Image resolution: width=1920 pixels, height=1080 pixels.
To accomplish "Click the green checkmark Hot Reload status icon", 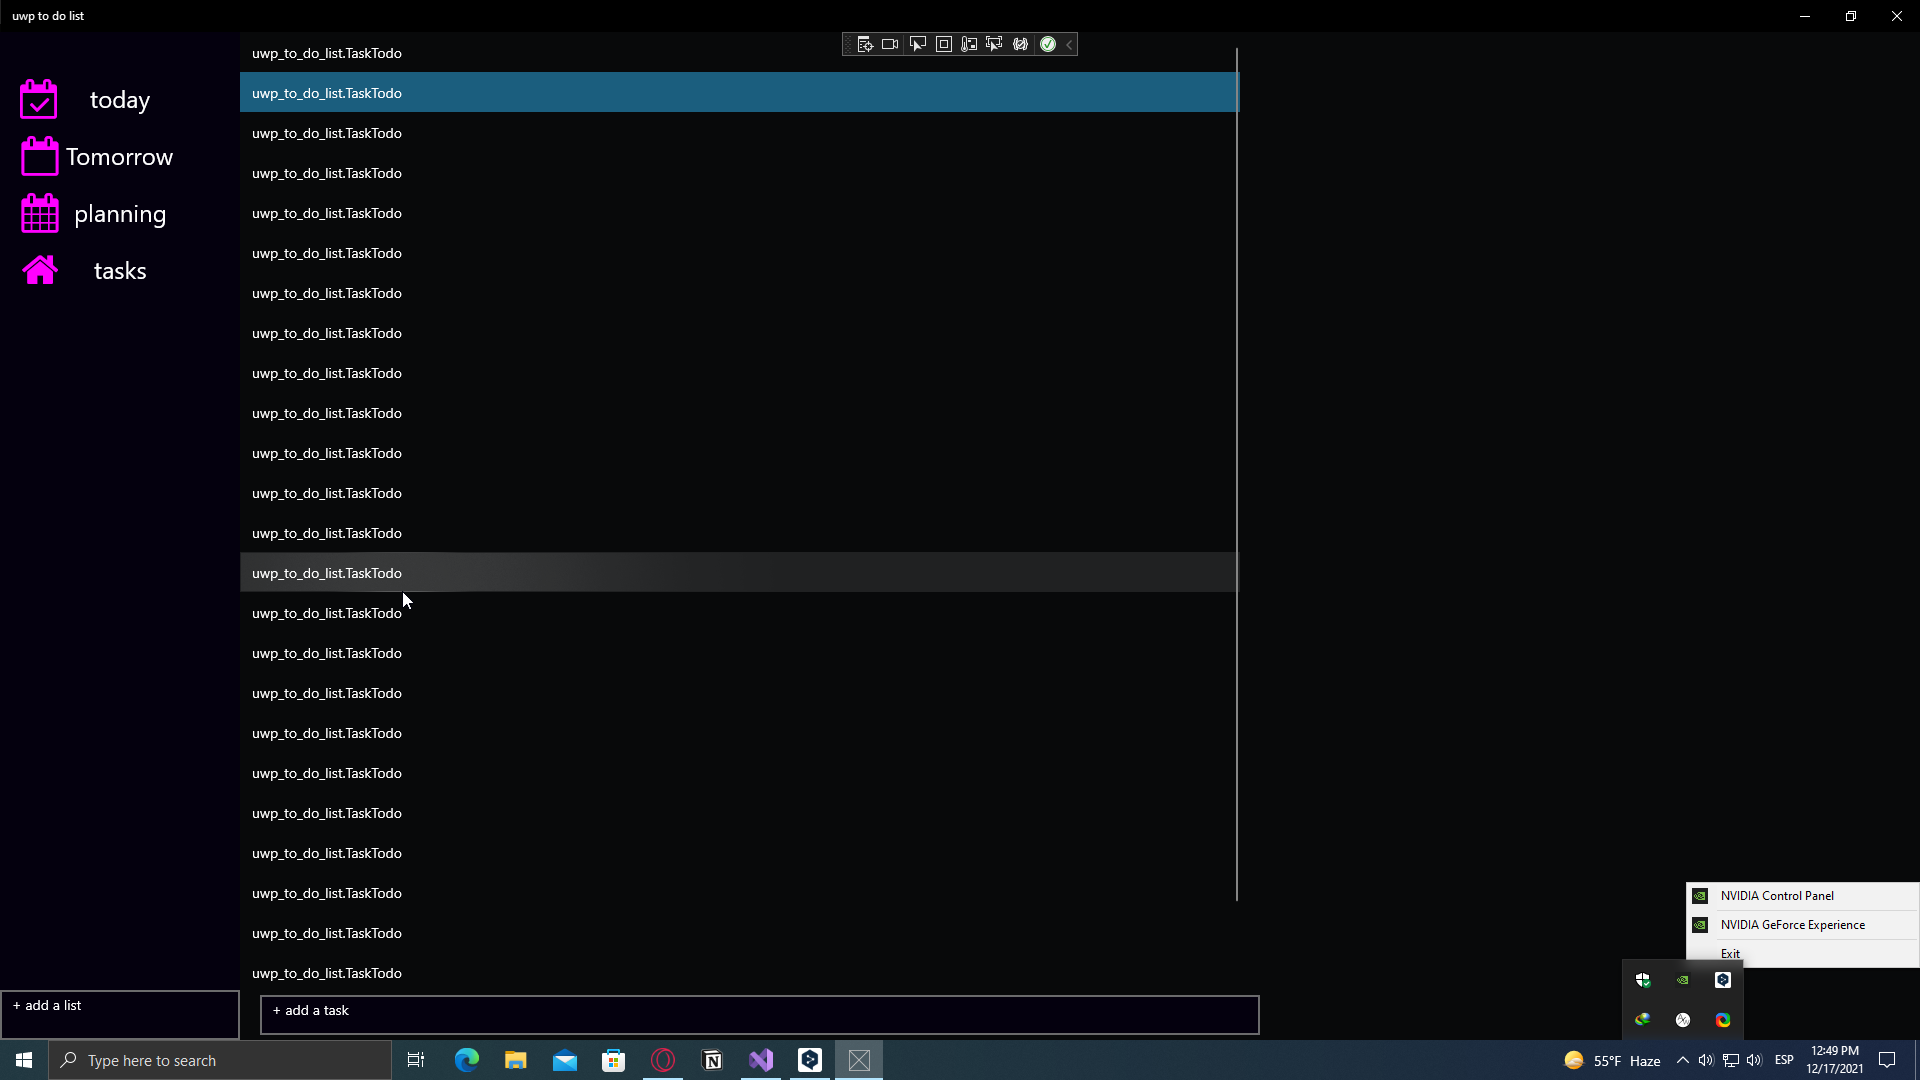I will (x=1048, y=44).
